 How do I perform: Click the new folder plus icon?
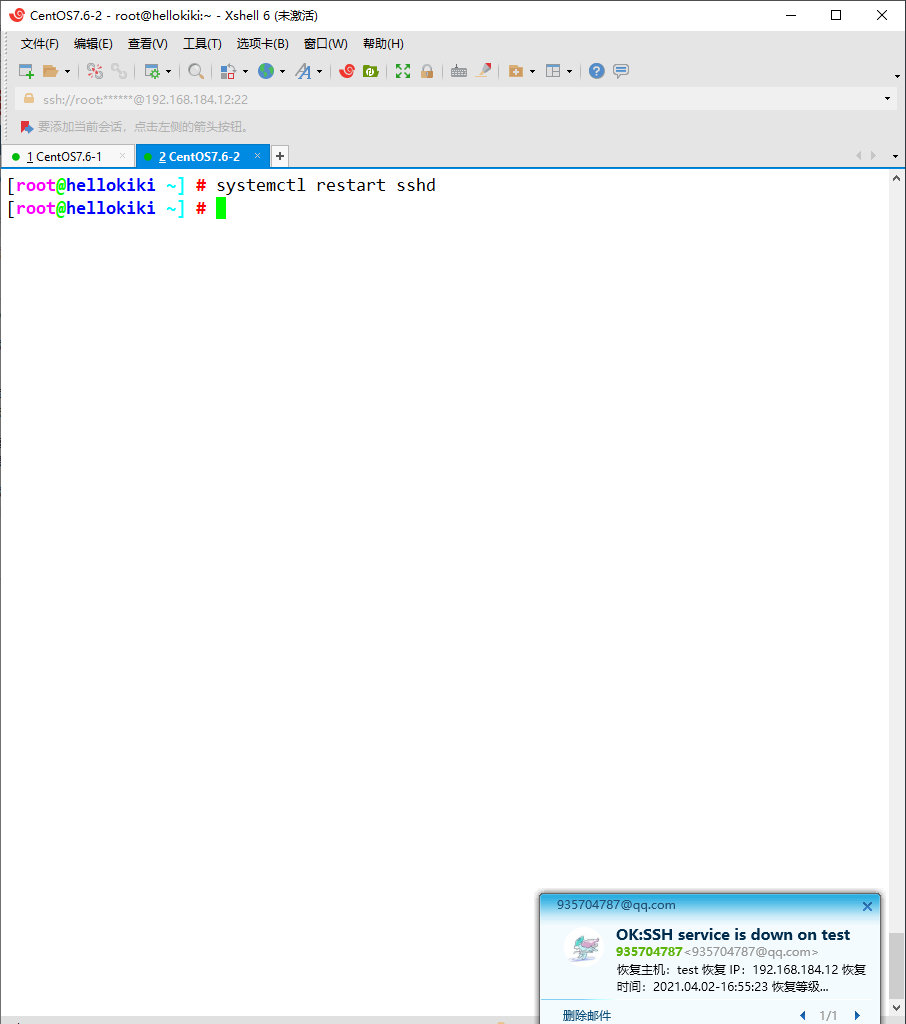click(x=516, y=71)
